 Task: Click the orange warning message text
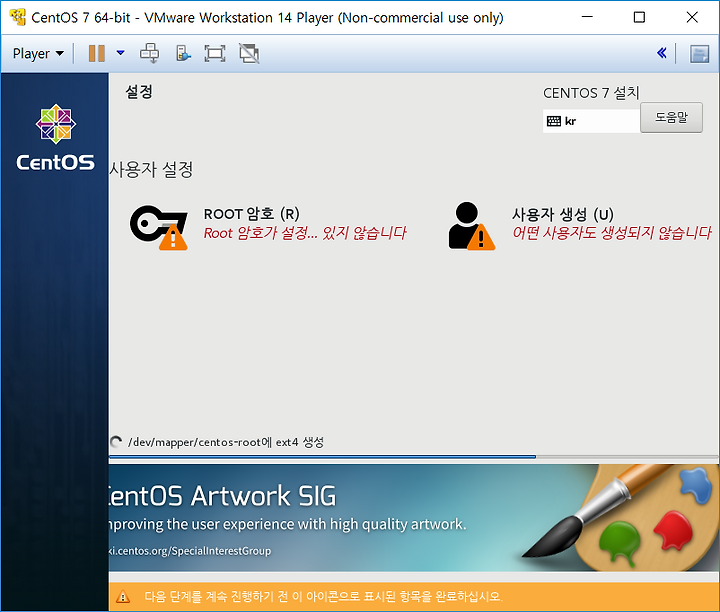(323, 596)
